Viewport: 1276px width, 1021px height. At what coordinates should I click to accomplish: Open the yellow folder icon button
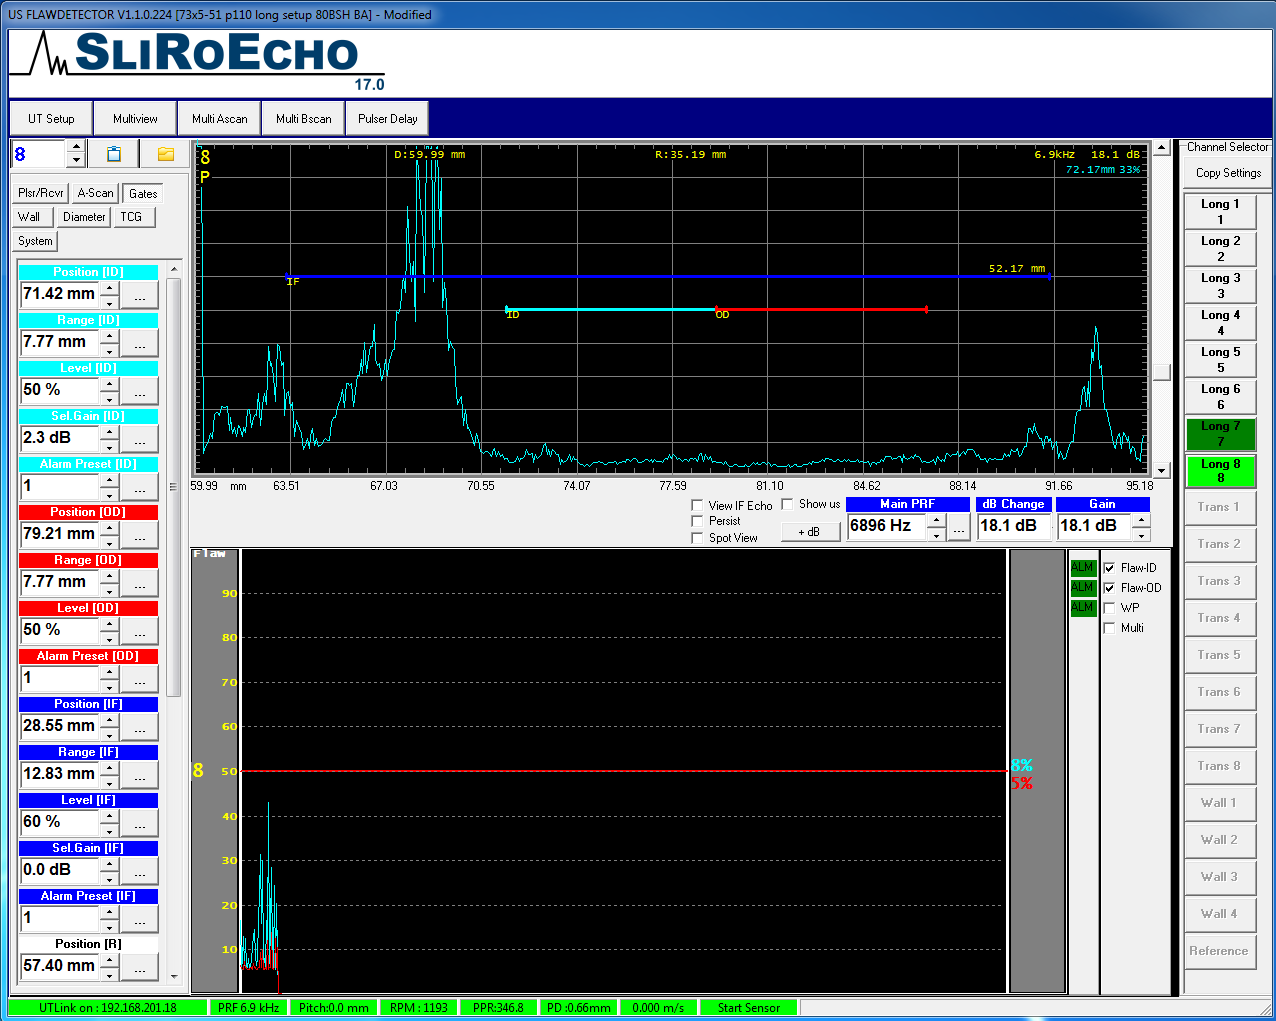(x=165, y=154)
